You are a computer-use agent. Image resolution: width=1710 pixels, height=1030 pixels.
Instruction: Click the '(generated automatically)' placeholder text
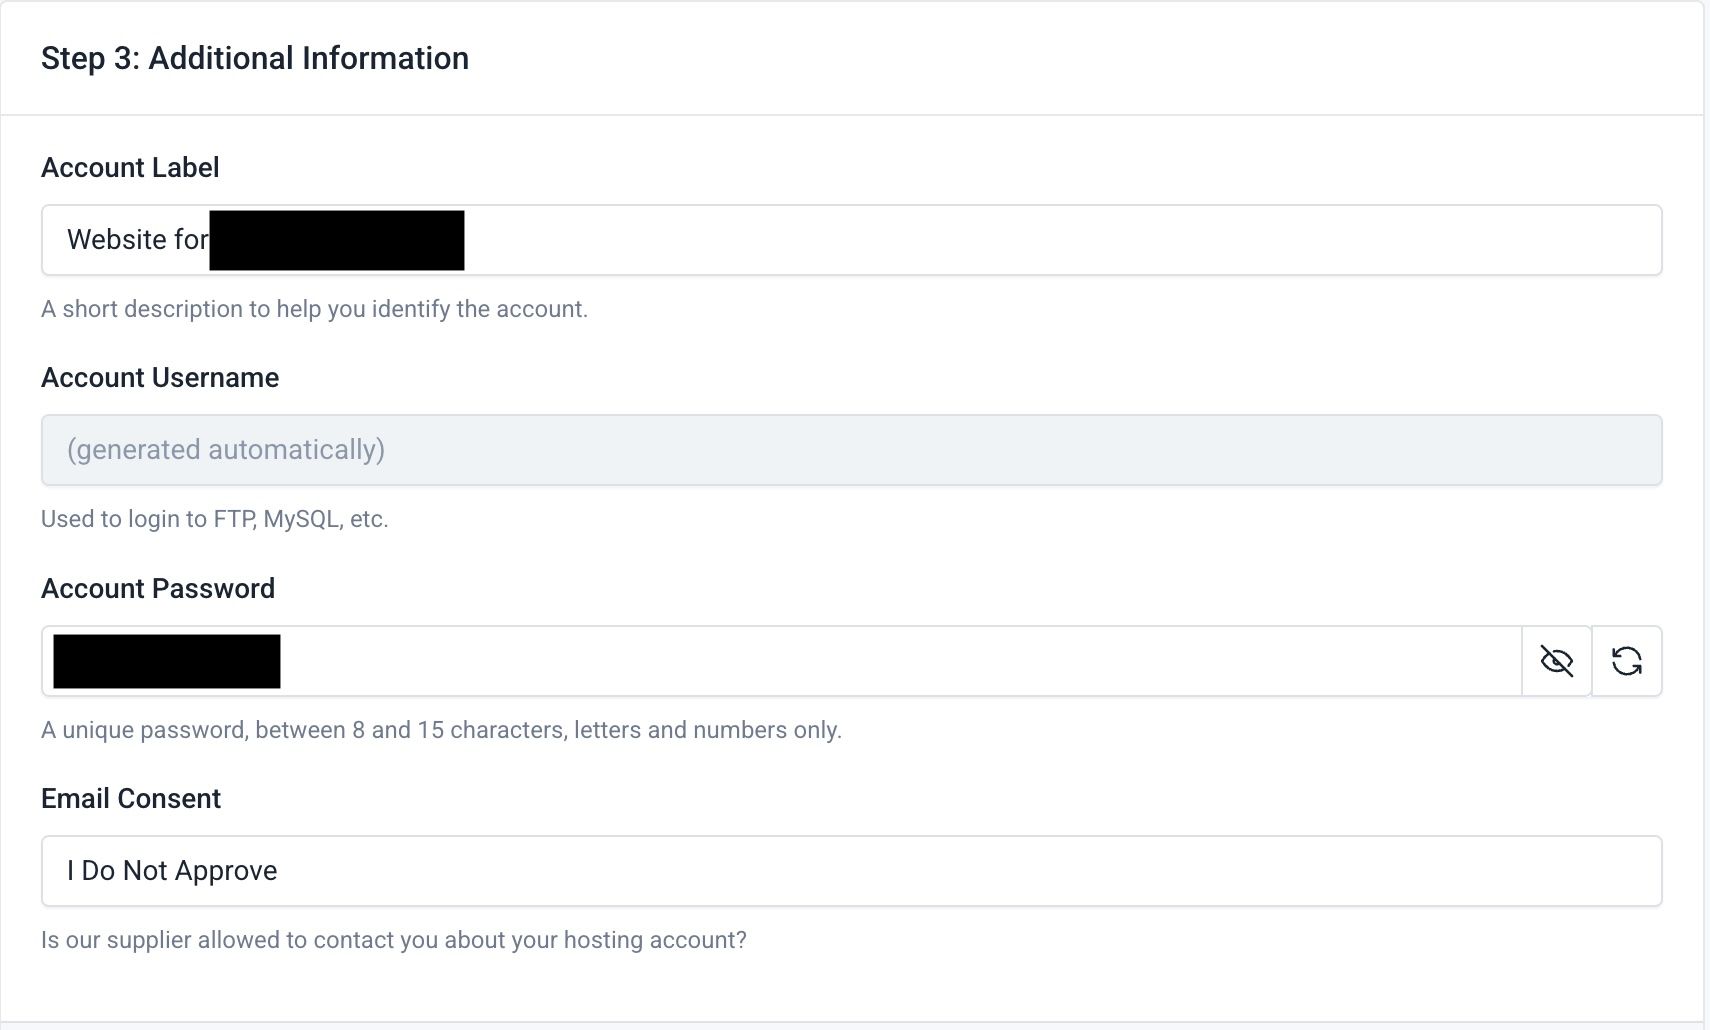(226, 450)
